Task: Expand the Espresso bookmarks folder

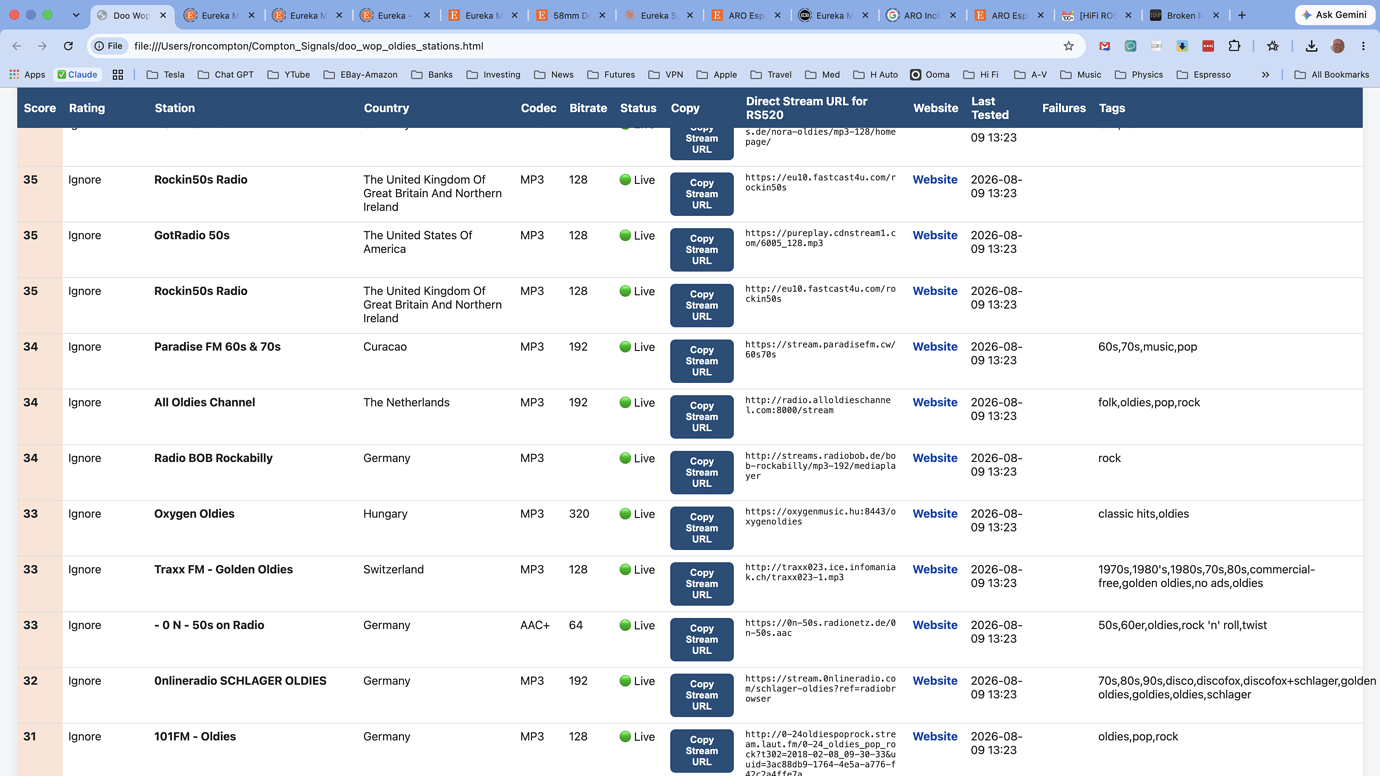Action: coord(1203,75)
